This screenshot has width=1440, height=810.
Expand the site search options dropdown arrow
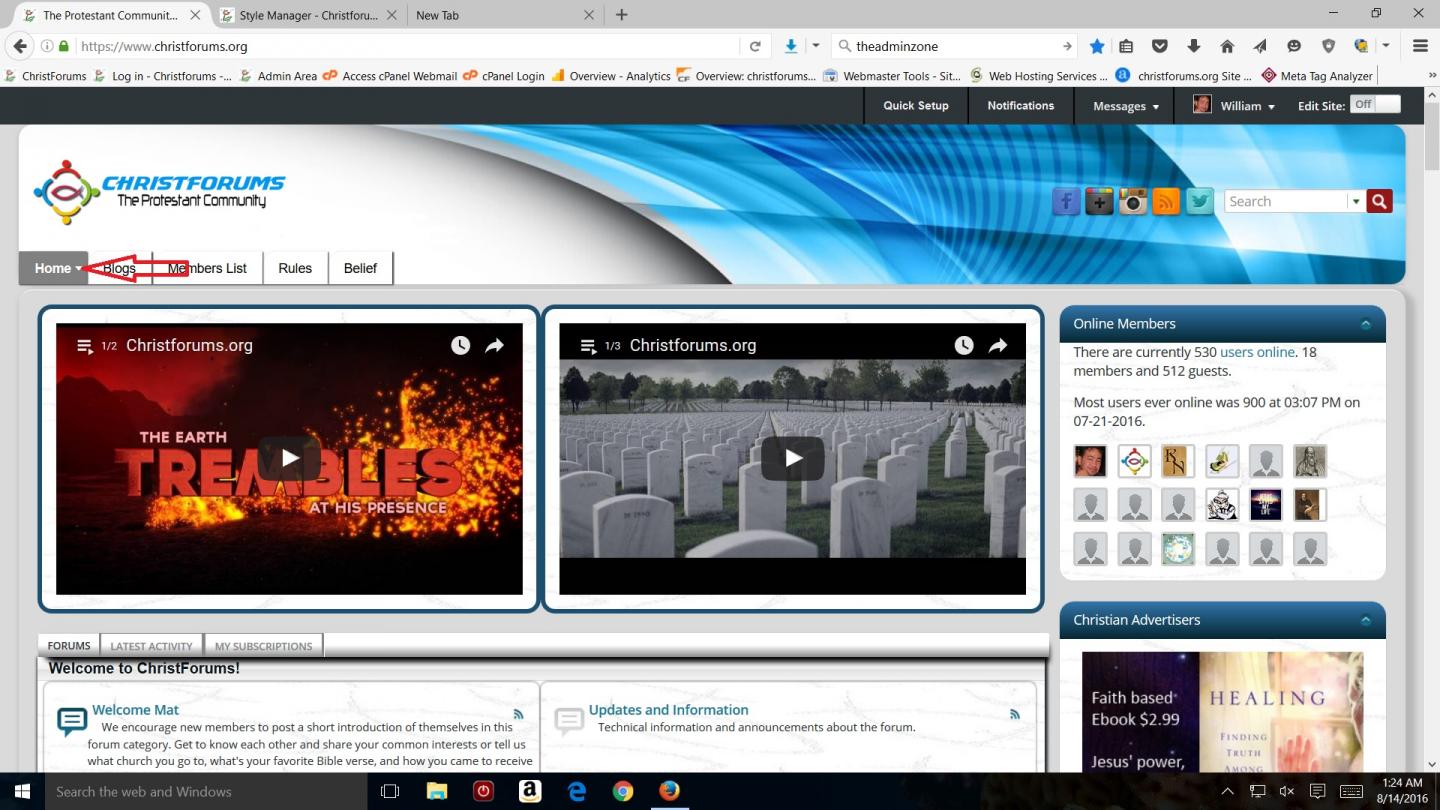(1356, 201)
